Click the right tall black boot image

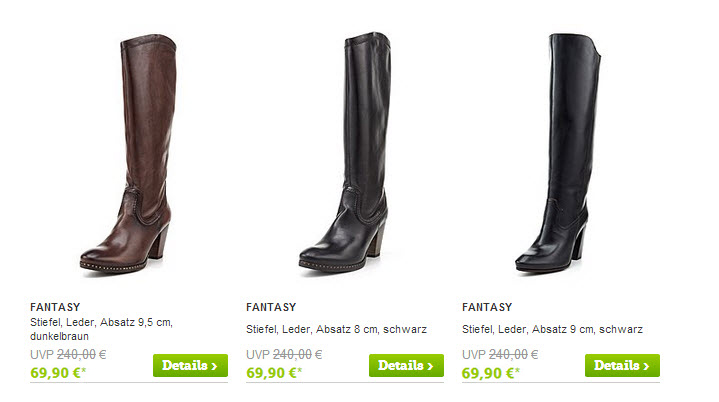(x=558, y=153)
